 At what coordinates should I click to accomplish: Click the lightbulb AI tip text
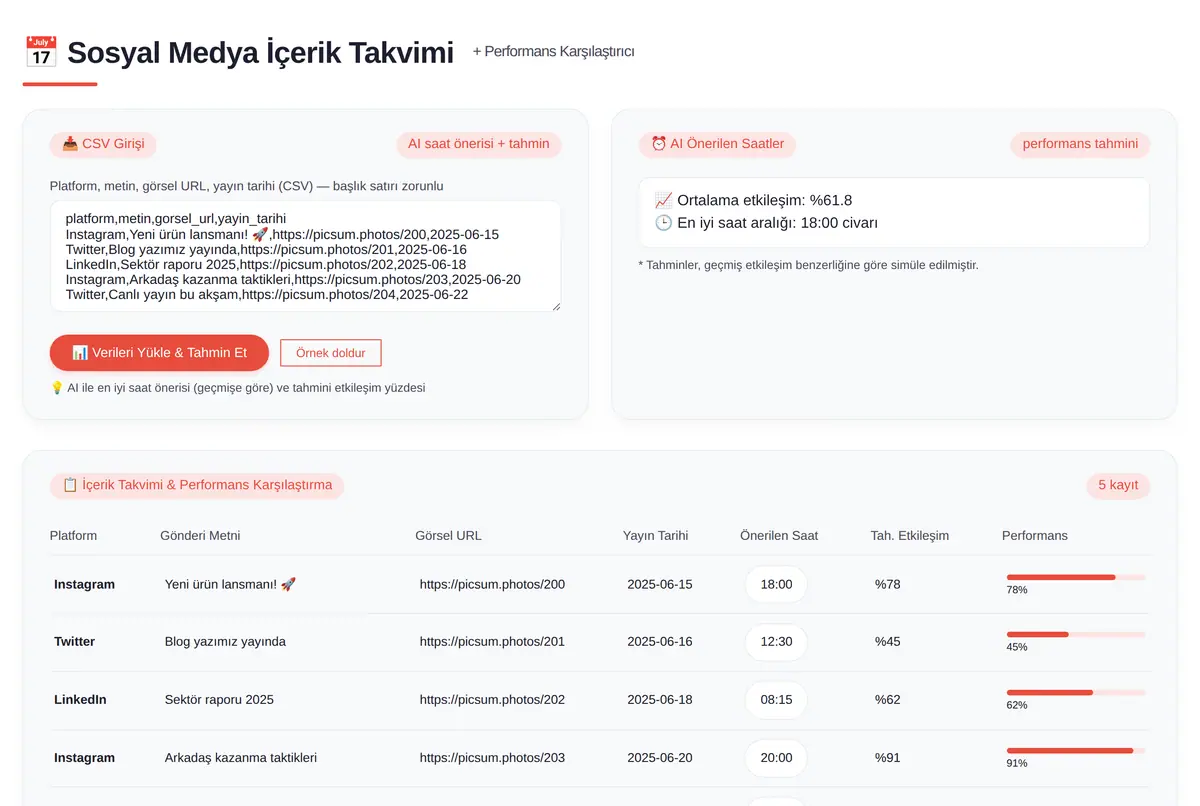(237, 388)
